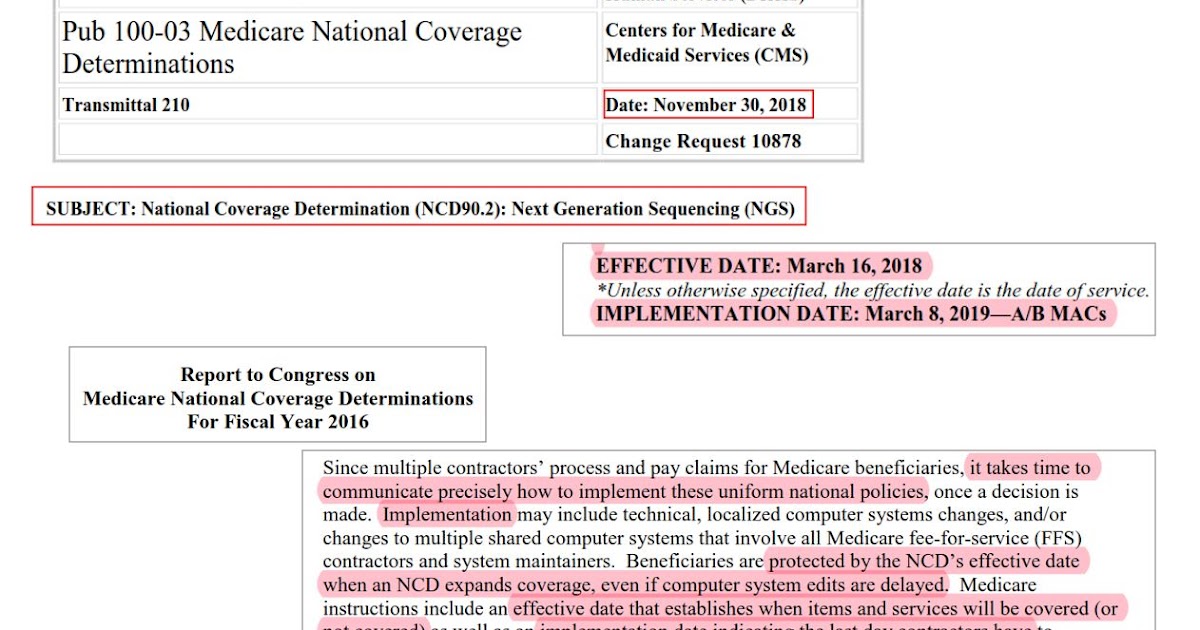This screenshot has width=1200, height=630.
Task: Select the Centers for Medicare & Medicaid Services text
Action: 707,43
